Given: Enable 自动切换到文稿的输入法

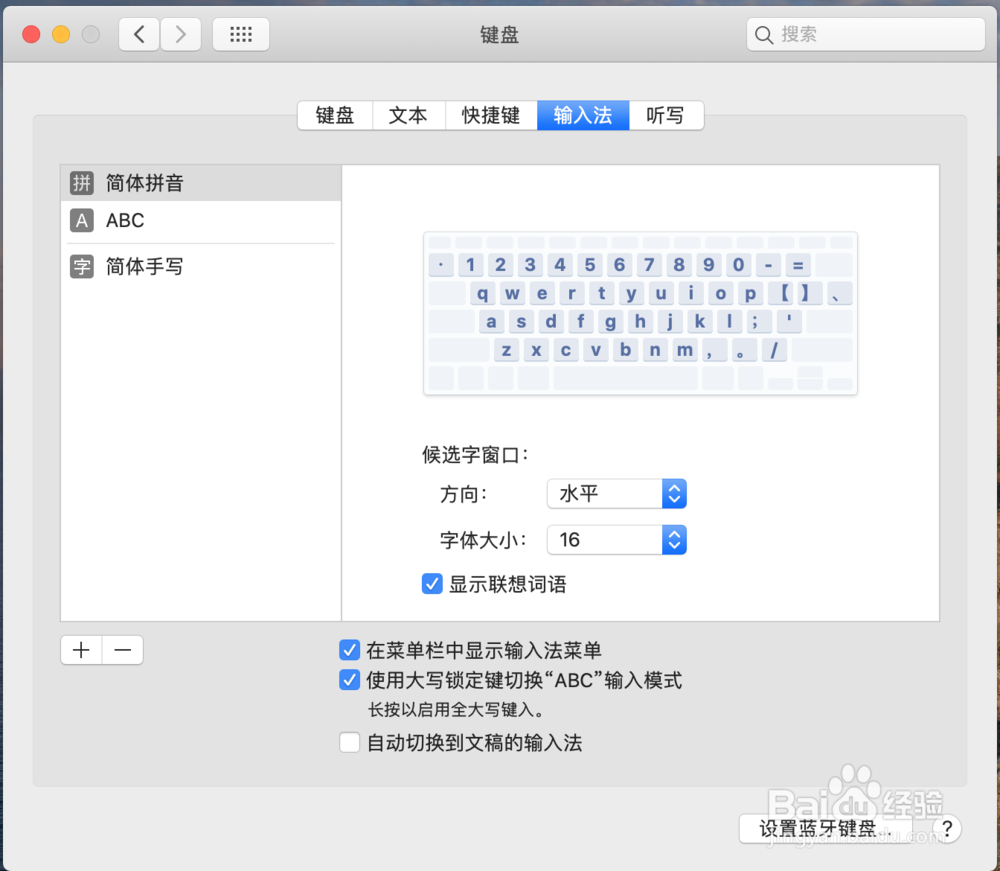Looking at the screenshot, I should click(349, 742).
